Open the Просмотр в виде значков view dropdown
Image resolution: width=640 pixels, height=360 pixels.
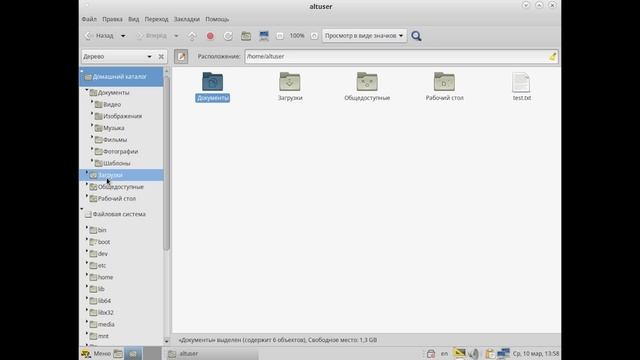364,36
